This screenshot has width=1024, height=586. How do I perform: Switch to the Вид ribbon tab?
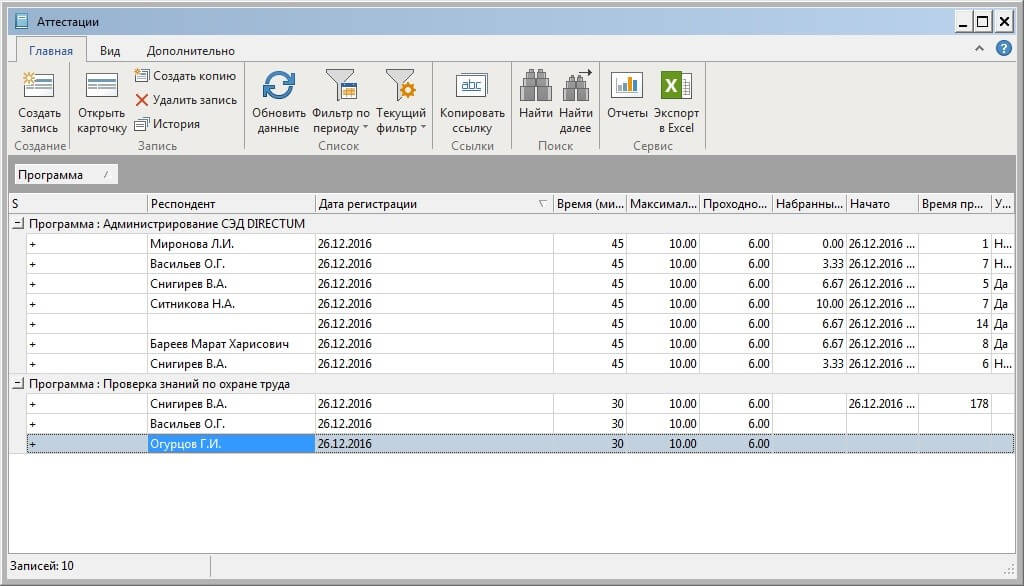pos(110,50)
